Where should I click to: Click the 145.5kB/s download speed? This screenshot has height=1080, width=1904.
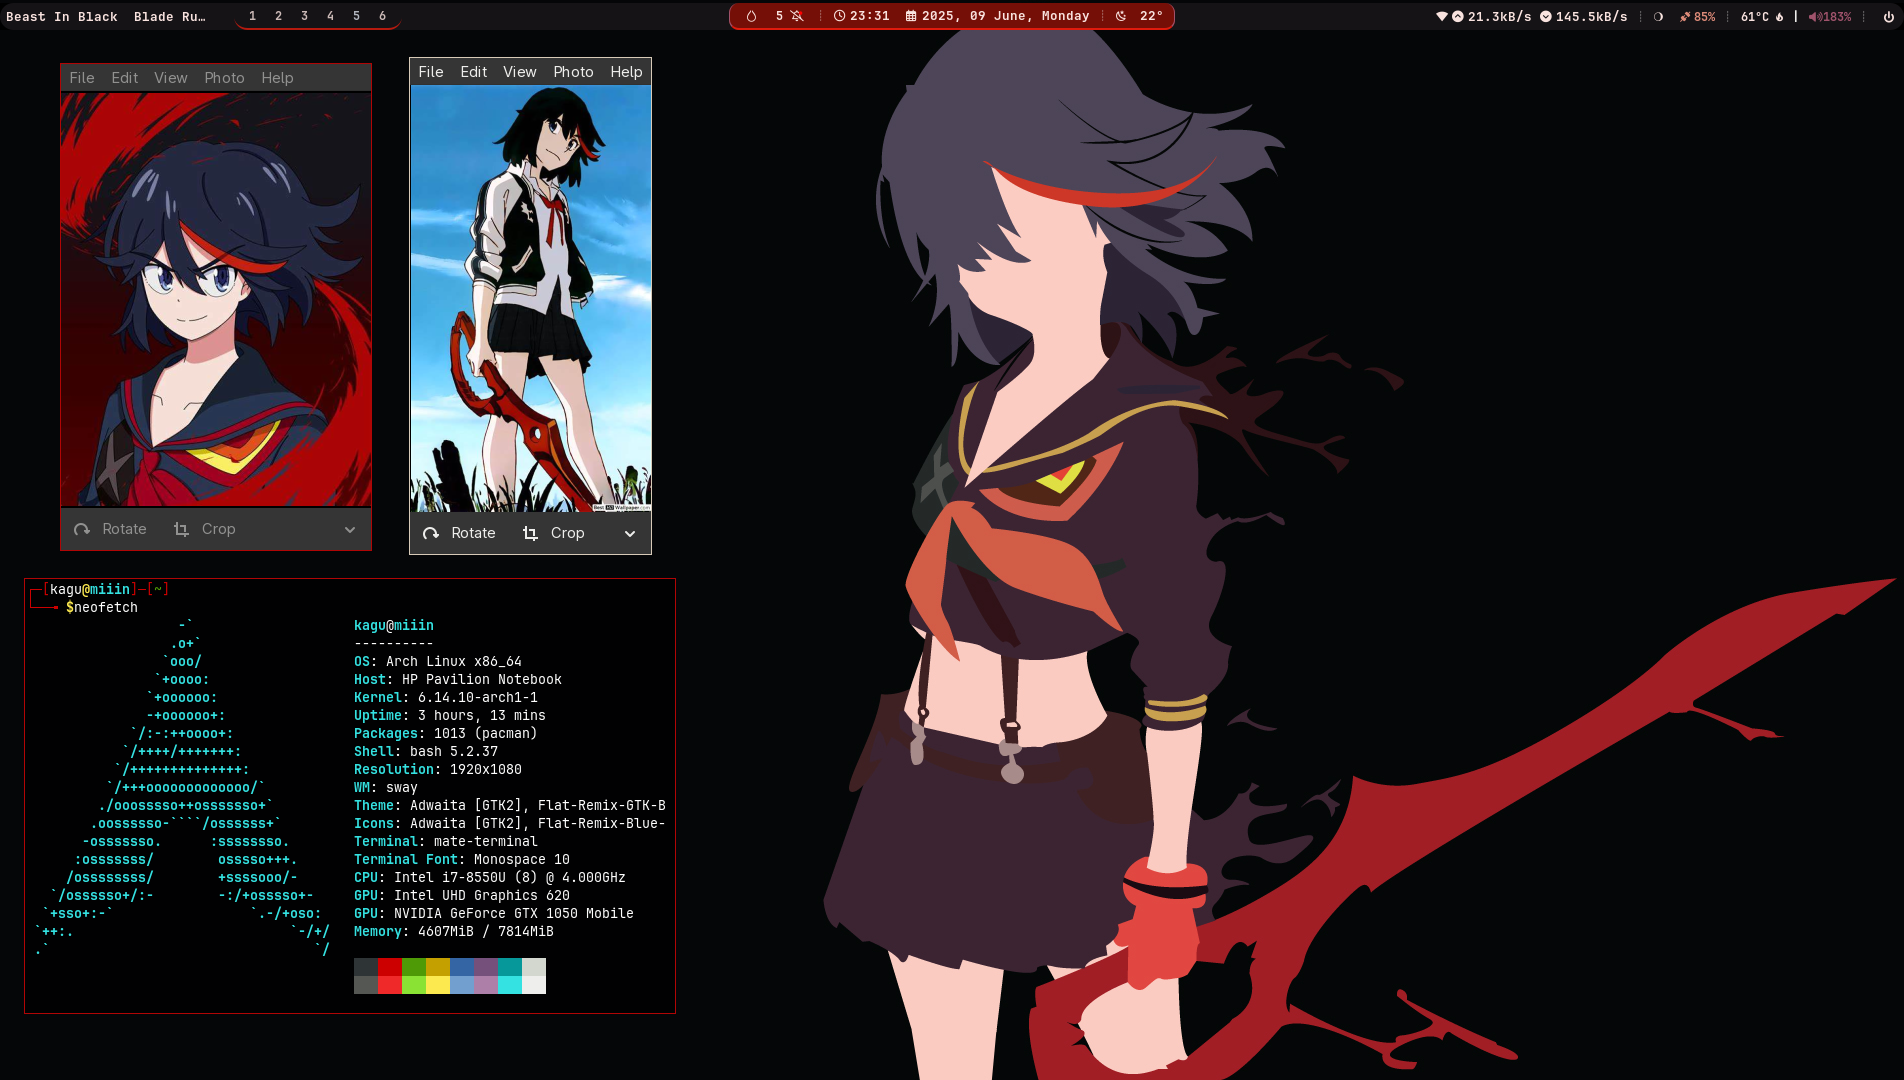click(x=1591, y=16)
